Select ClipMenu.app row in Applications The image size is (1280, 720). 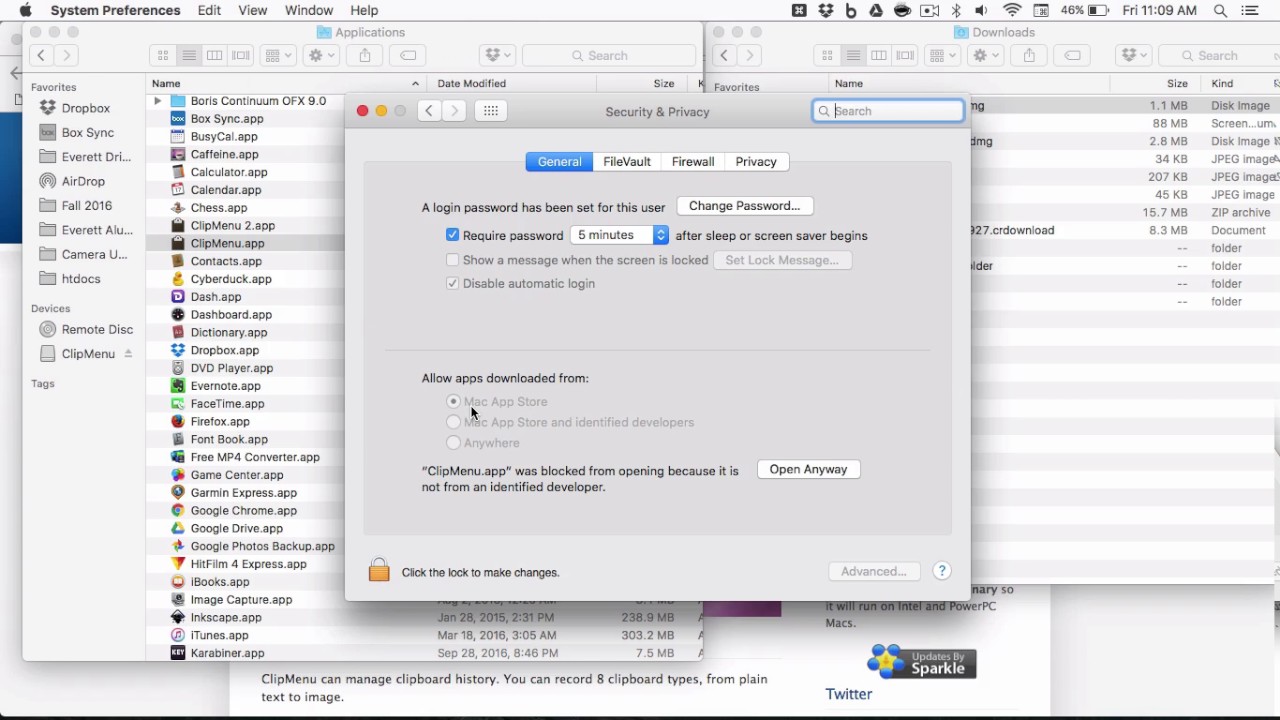click(x=425, y=244)
